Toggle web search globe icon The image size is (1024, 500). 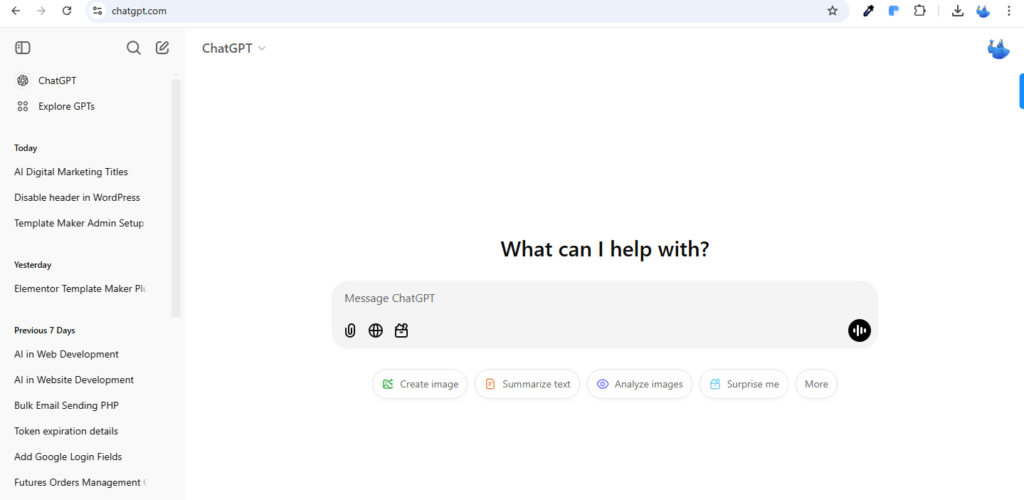pyautogui.click(x=376, y=330)
